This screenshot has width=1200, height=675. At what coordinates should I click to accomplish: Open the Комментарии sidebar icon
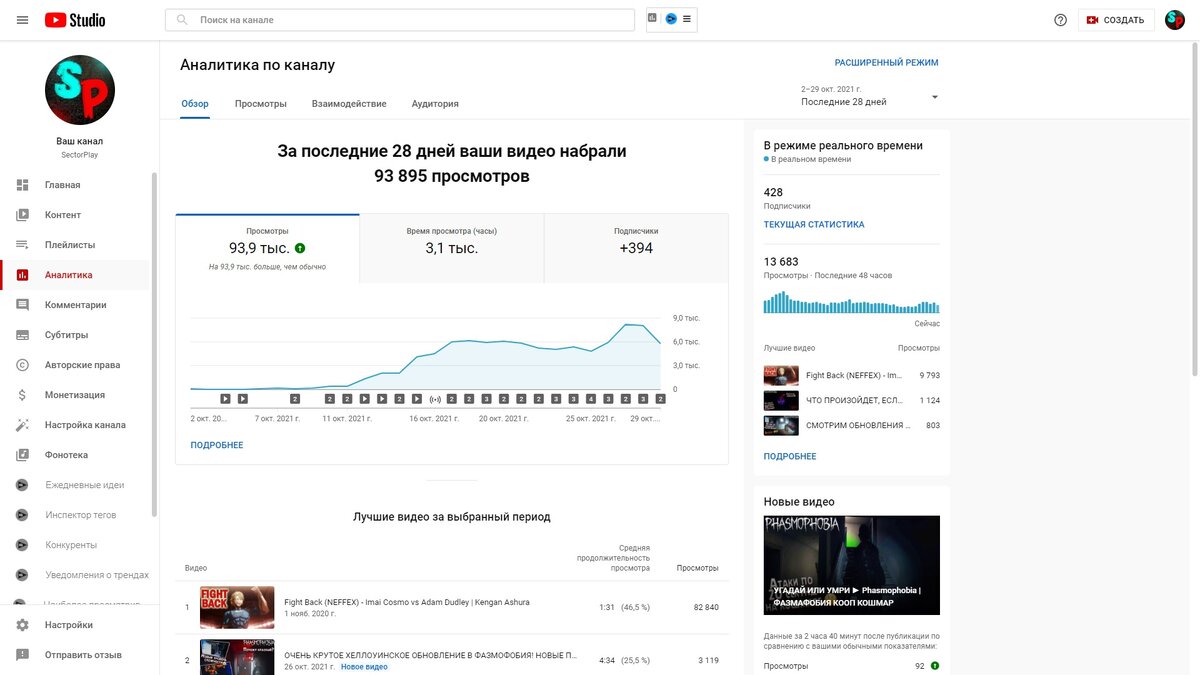click(x=20, y=304)
